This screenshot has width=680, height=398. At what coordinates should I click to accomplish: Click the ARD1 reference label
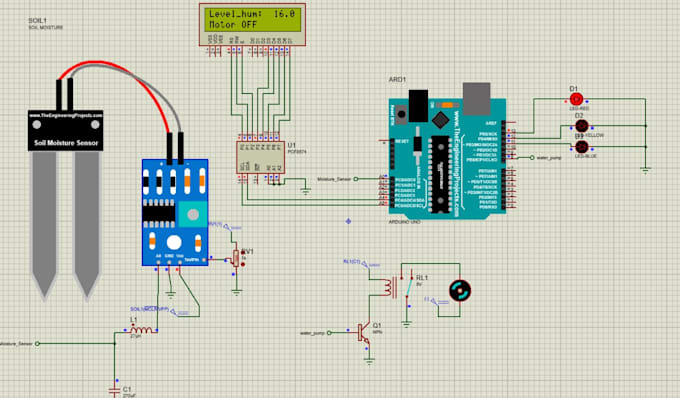point(397,80)
